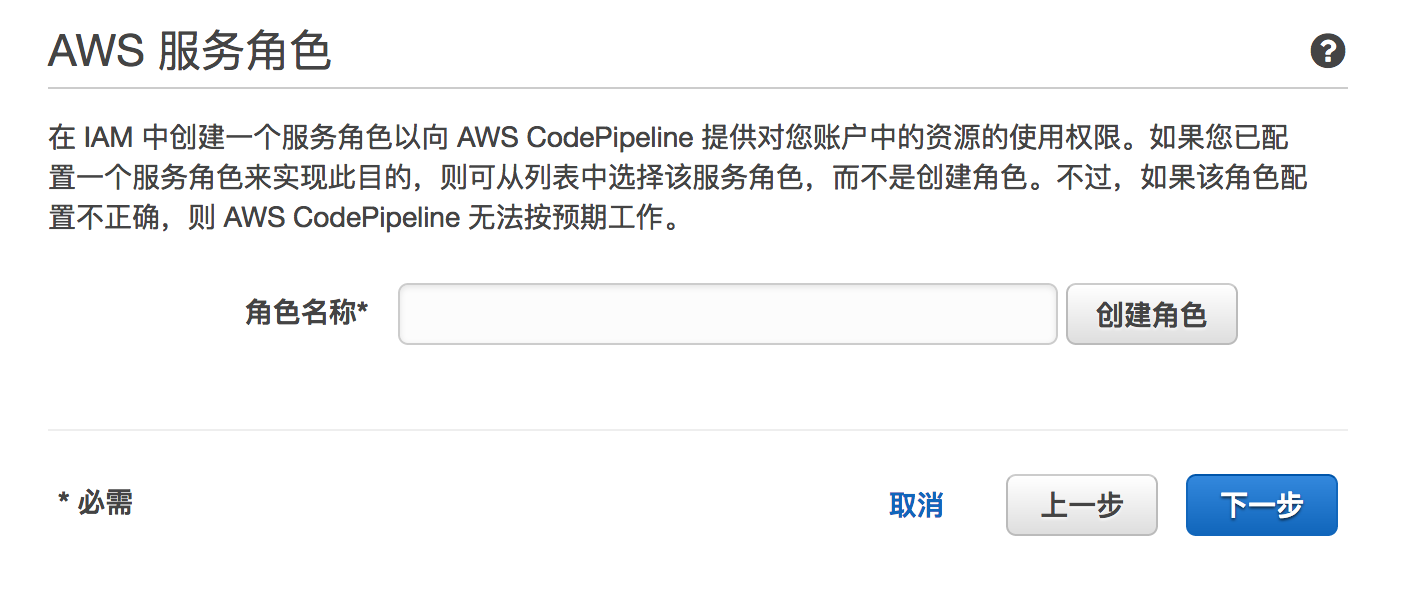
Task: Click the * 必需 required note
Action: click(x=95, y=502)
